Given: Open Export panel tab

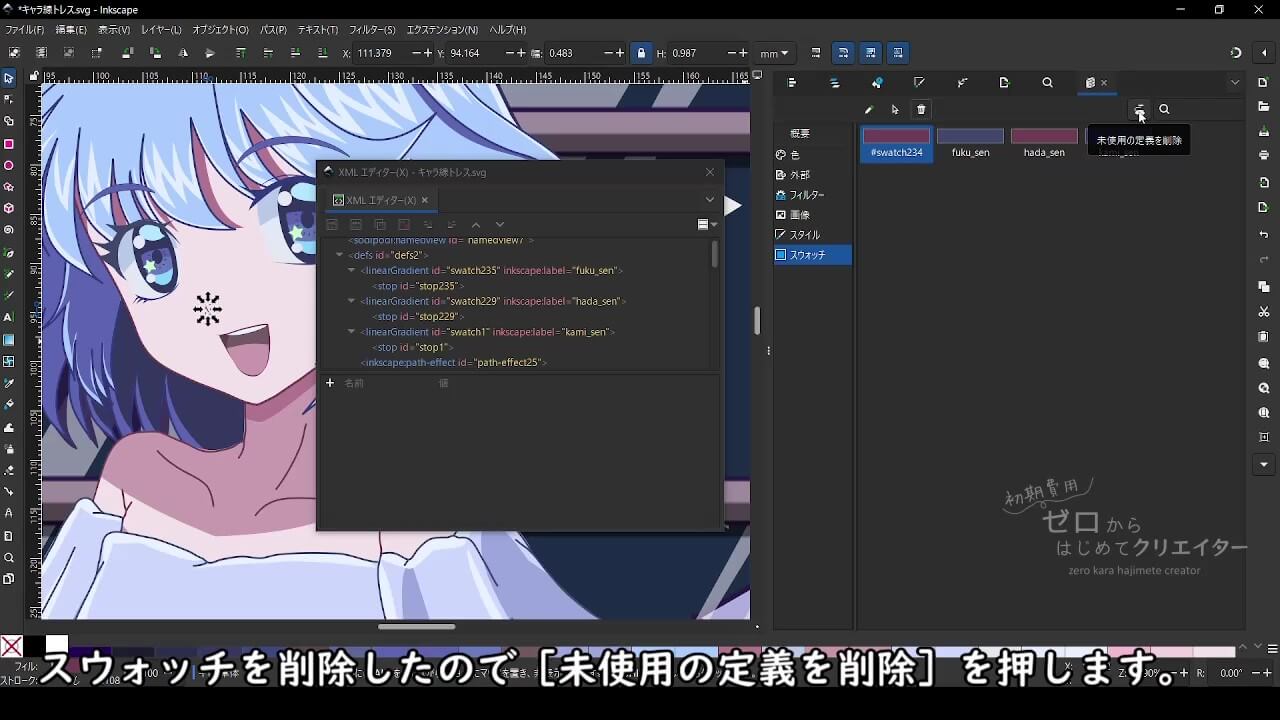Looking at the screenshot, I should click(1005, 83).
